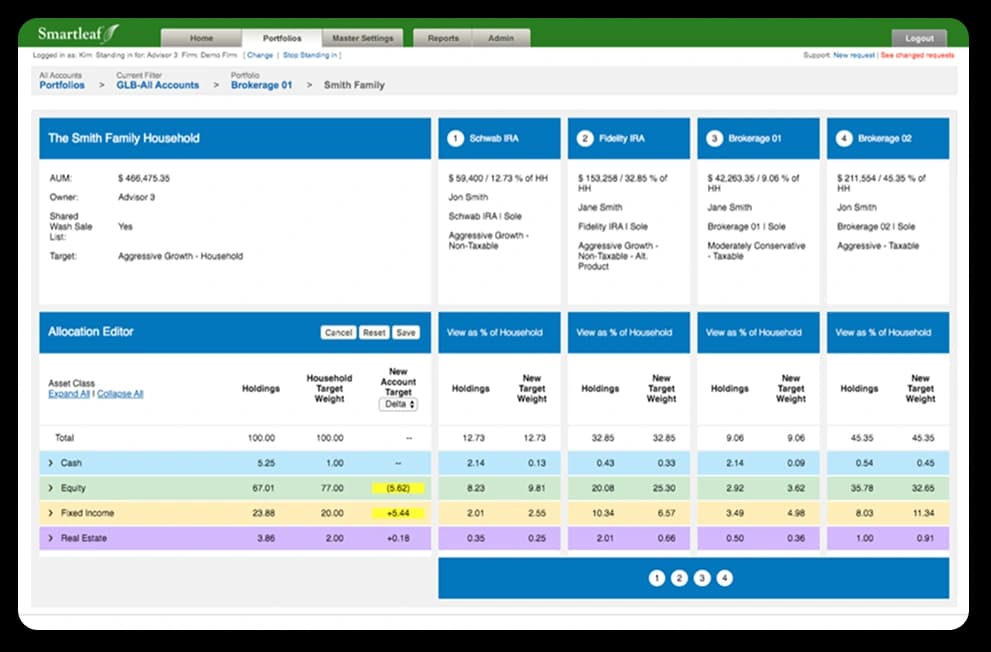Click the Schwab IRA card title
The image size is (991, 652).
coord(494,138)
